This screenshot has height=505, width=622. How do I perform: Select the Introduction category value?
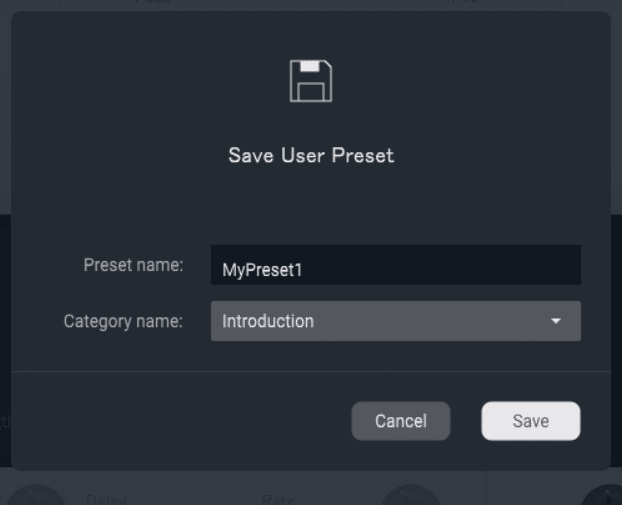point(268,321)
